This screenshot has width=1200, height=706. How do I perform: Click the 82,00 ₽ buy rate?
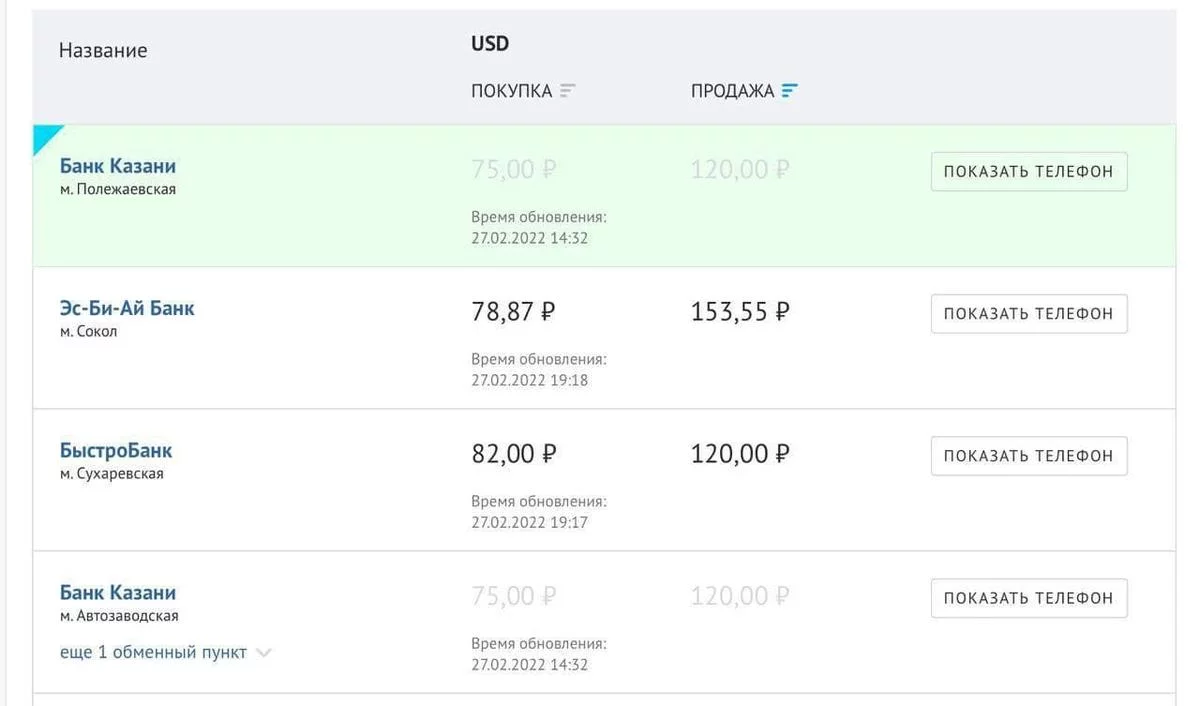514,454
